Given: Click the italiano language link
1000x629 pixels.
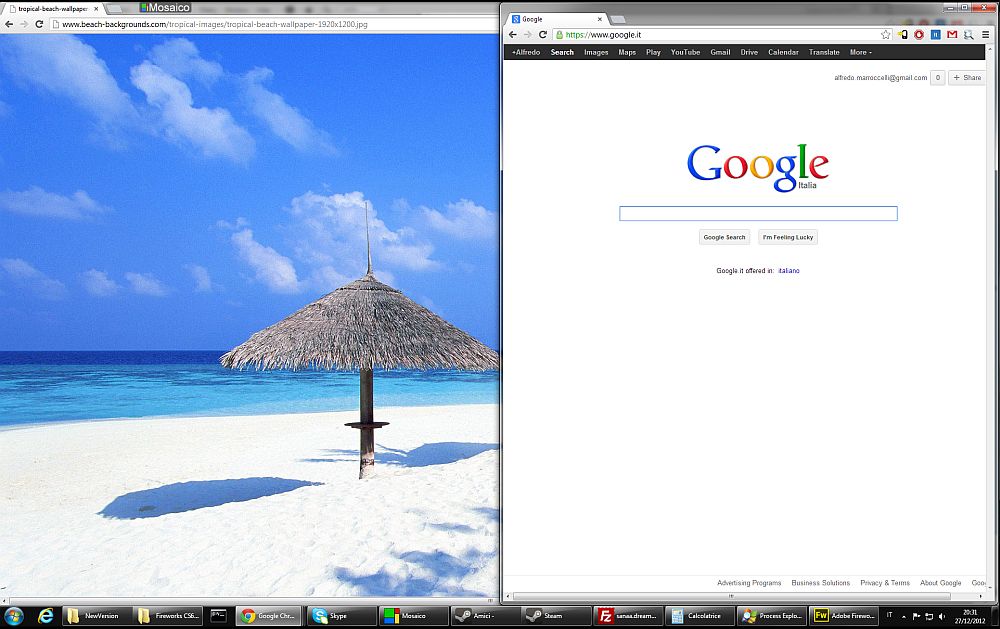Looking at the screenshot, I should click(789, 270).
